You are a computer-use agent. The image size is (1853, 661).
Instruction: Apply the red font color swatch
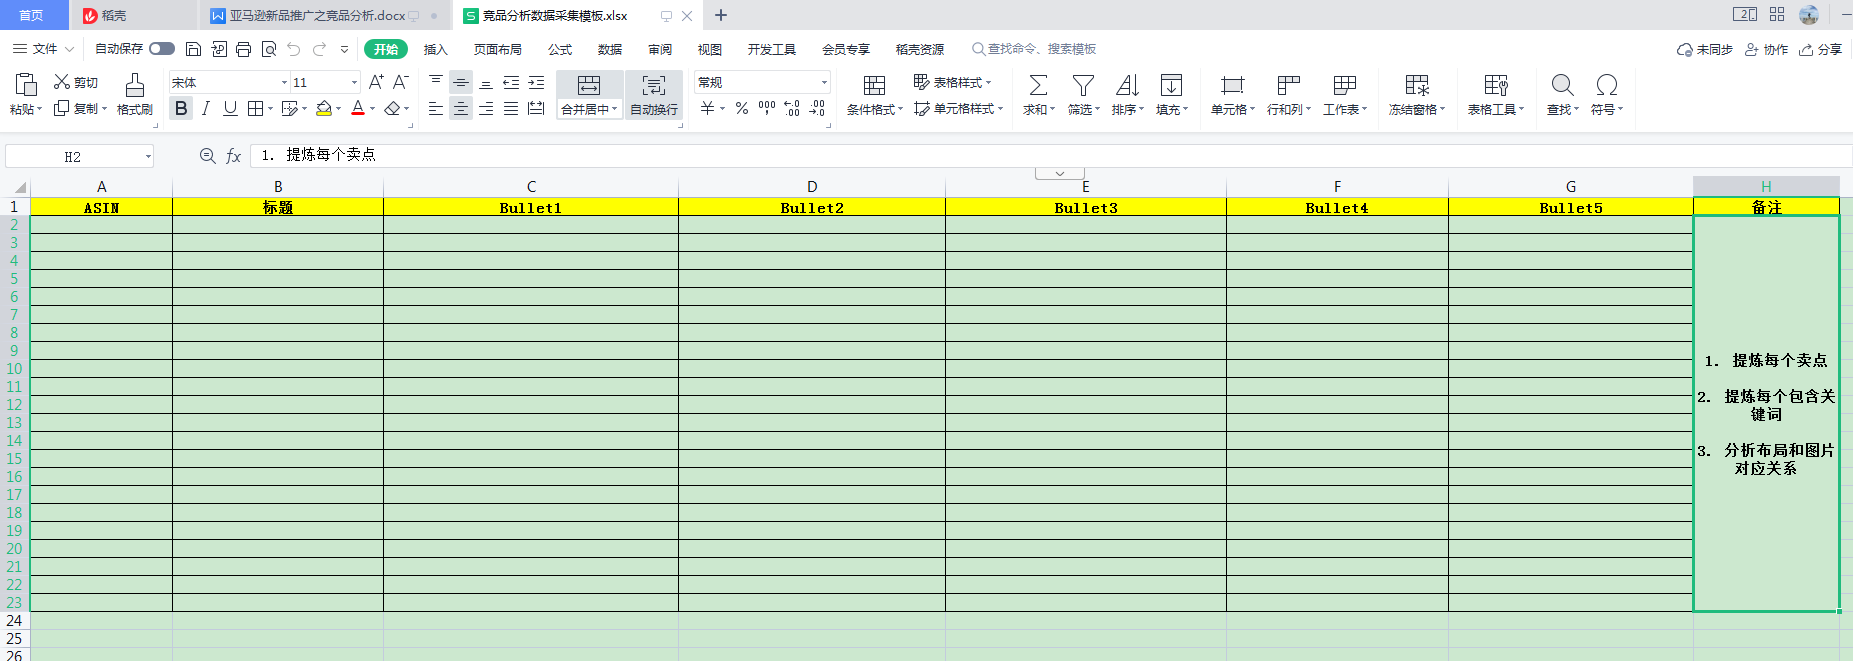tap(358, 108)
